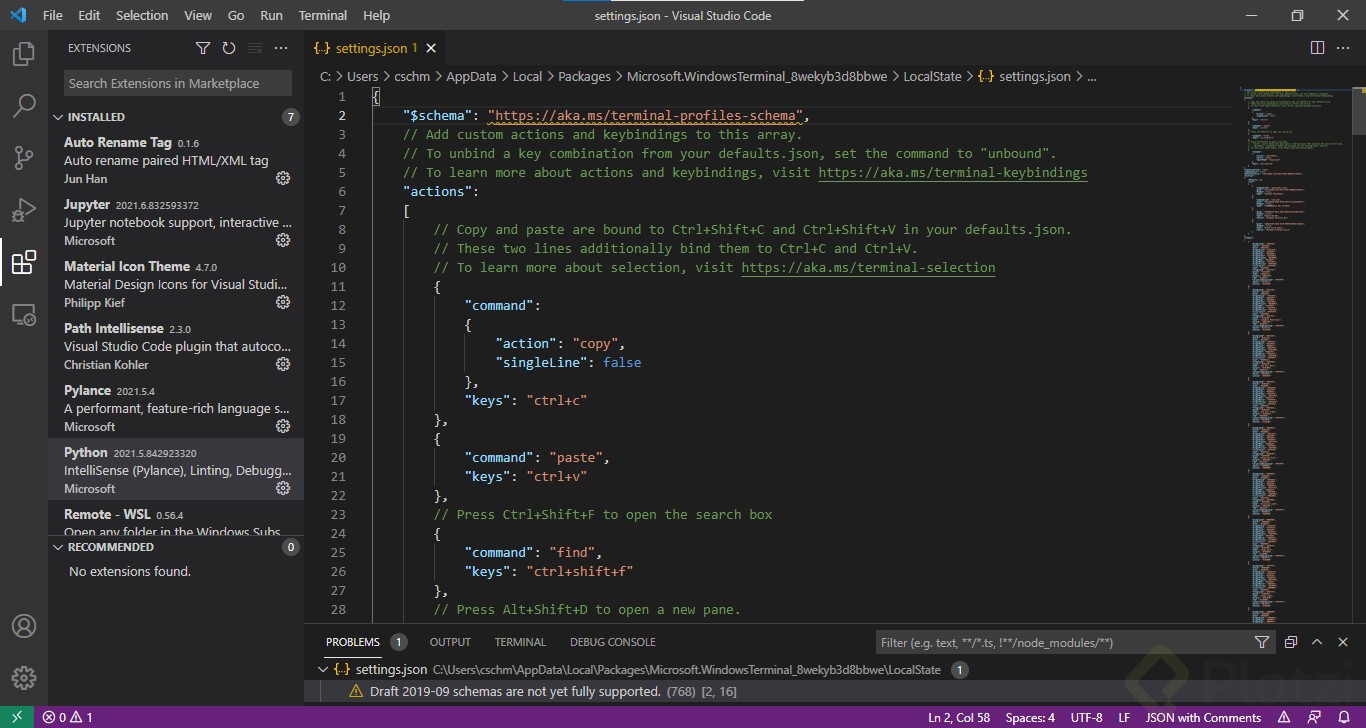Open the Terminal menu
Image resolution: width=1366 pixels, height=728 pixels.
click(322, 15)
